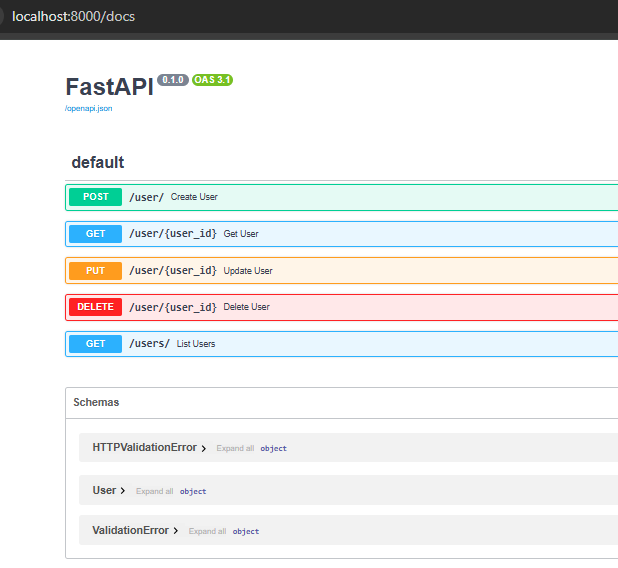
Task: Expand the User schema chevron
Action: click(x=124, y=491)
